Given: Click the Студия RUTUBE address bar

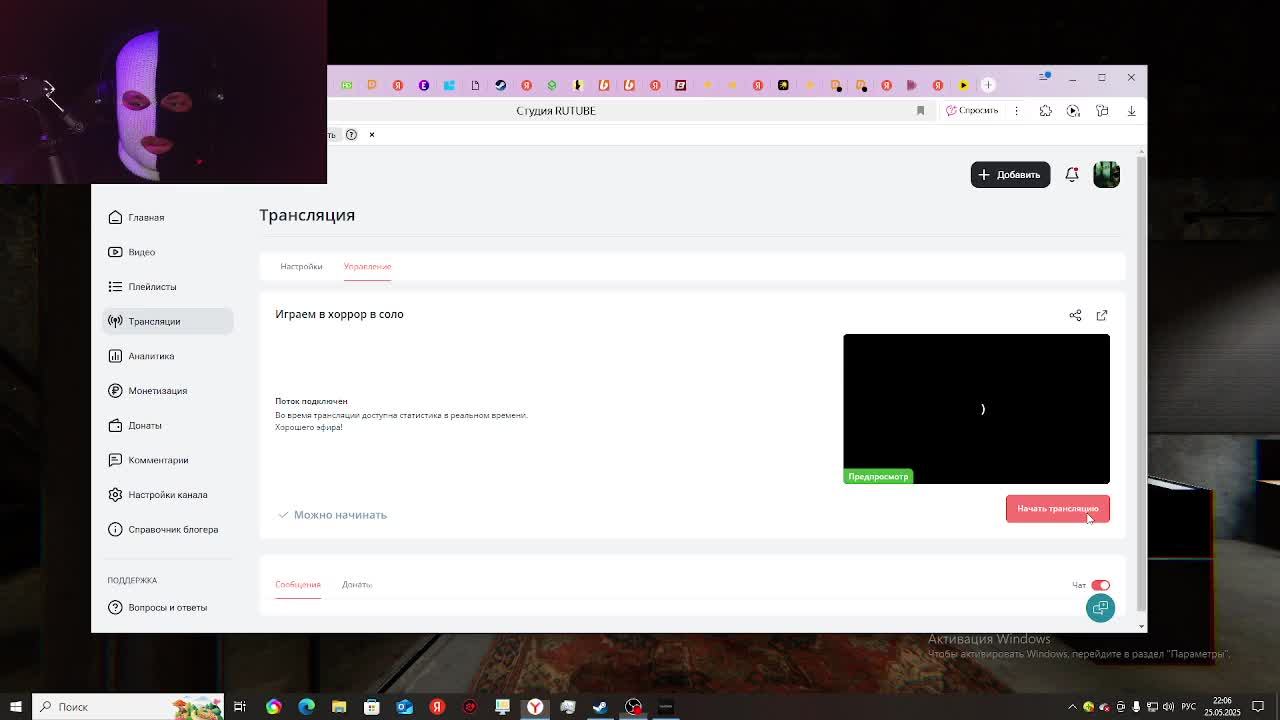Looking at the screenshot, I should point(556,111).
